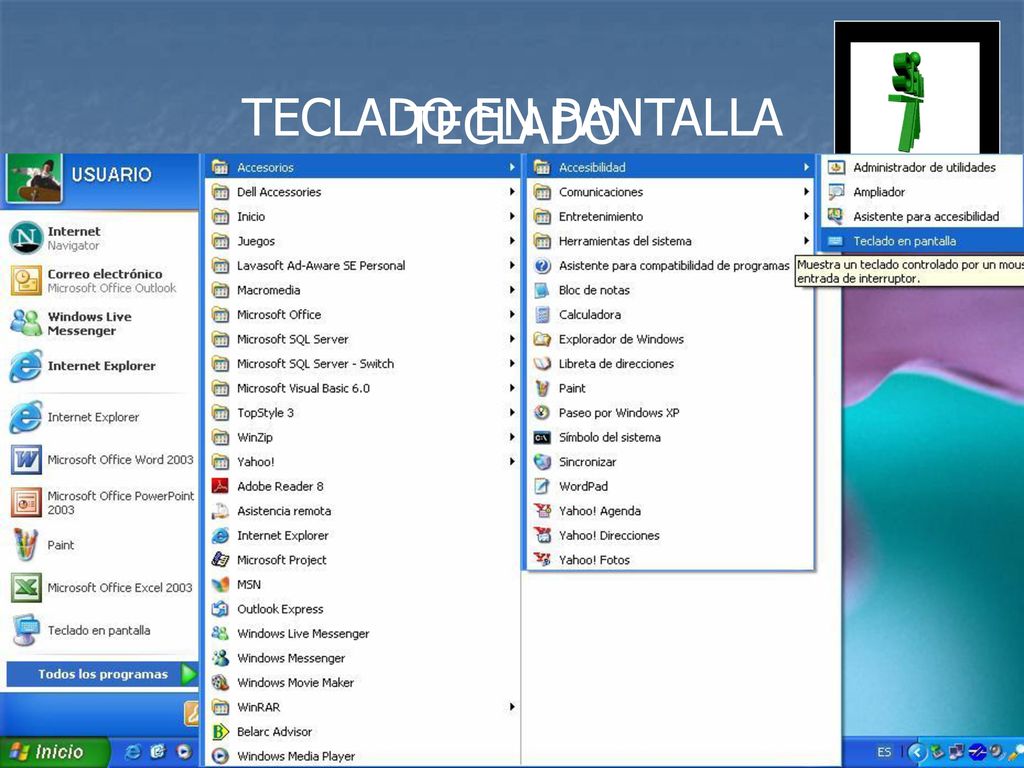The image size is (1024, 768).
Task: Click Todos los programas button
Action: 102,674
